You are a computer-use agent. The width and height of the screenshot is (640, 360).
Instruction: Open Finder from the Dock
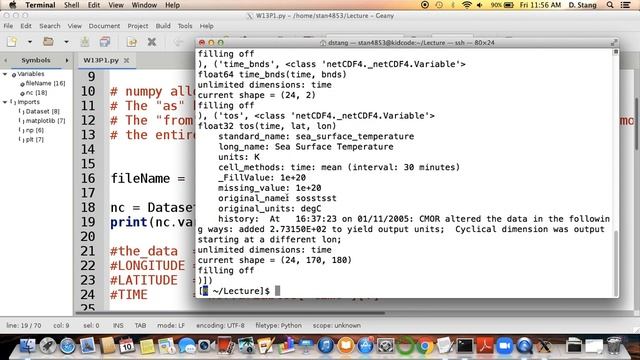tap(27, 346)
